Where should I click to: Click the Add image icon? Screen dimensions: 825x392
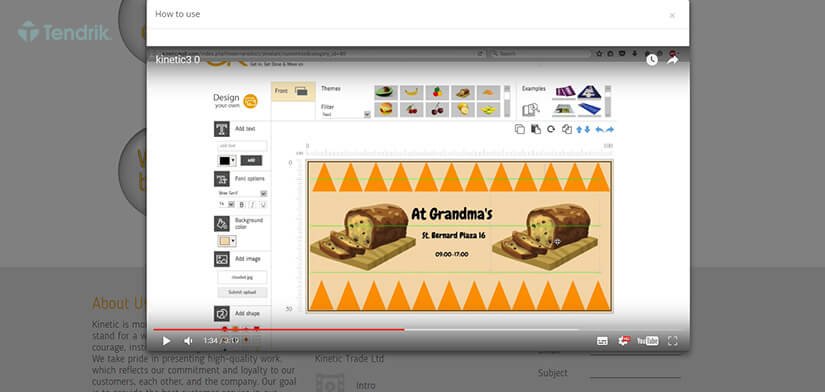tap(222, 259)
